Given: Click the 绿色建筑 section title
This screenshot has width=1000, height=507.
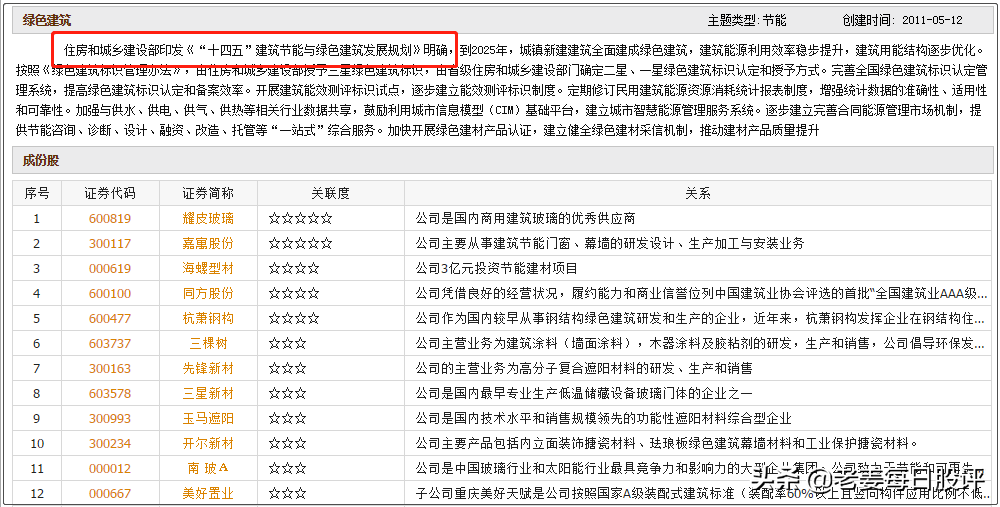Looking at the screenshot, I should [47, 20].
